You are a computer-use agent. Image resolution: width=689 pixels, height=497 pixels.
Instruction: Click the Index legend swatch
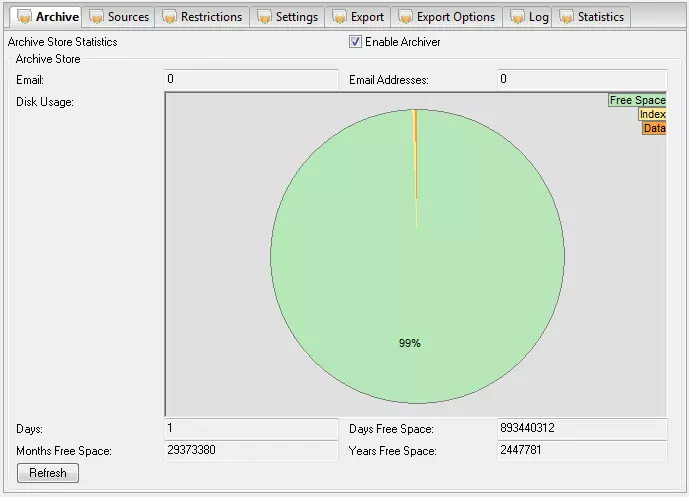pyautogui.click(x=652, y=114)
